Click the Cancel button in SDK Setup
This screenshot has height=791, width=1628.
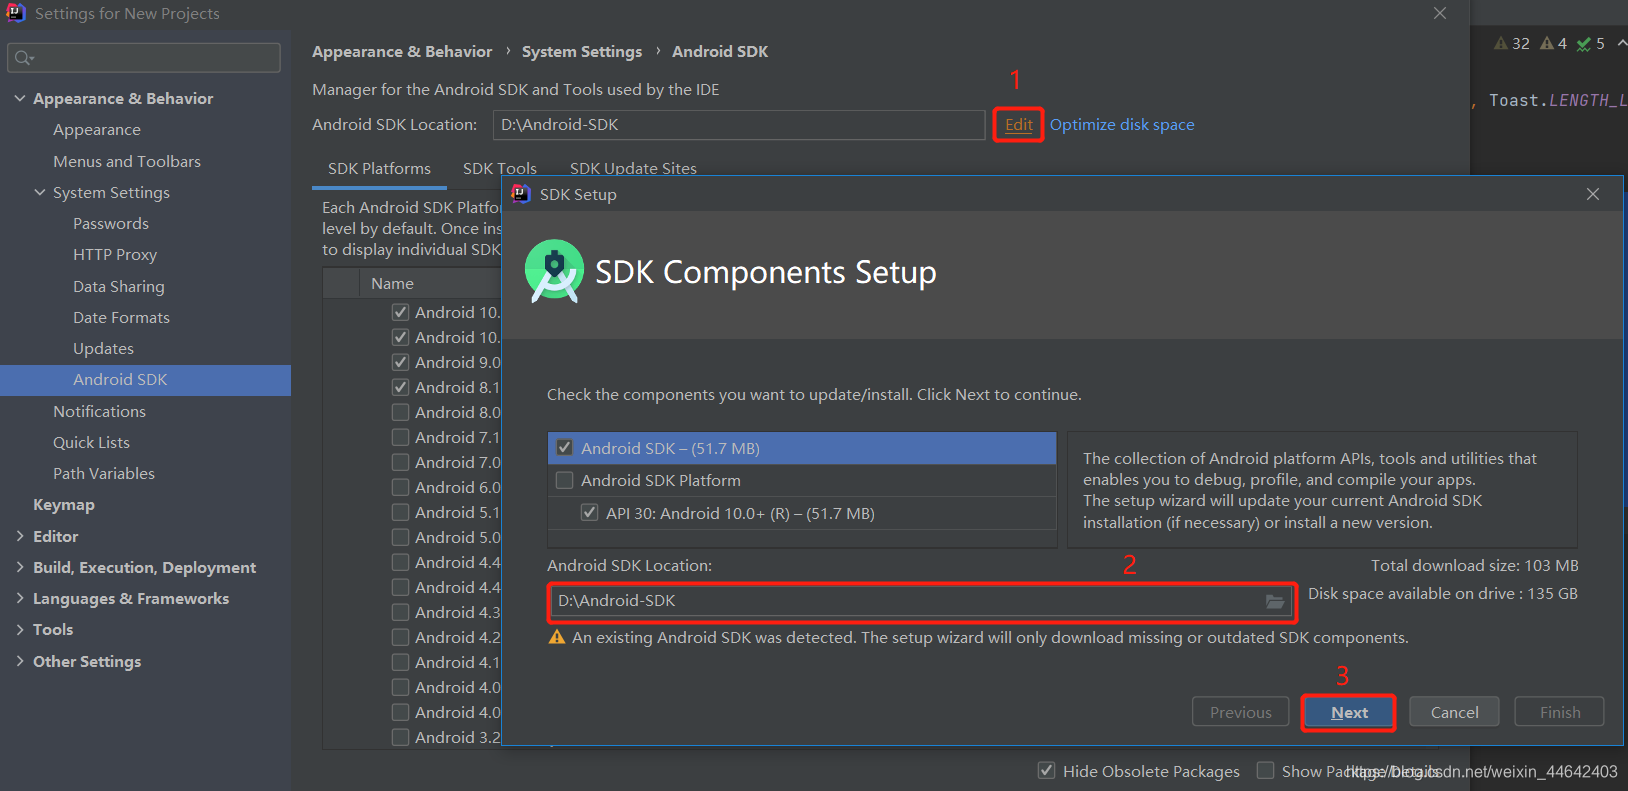pos(1454,712)
